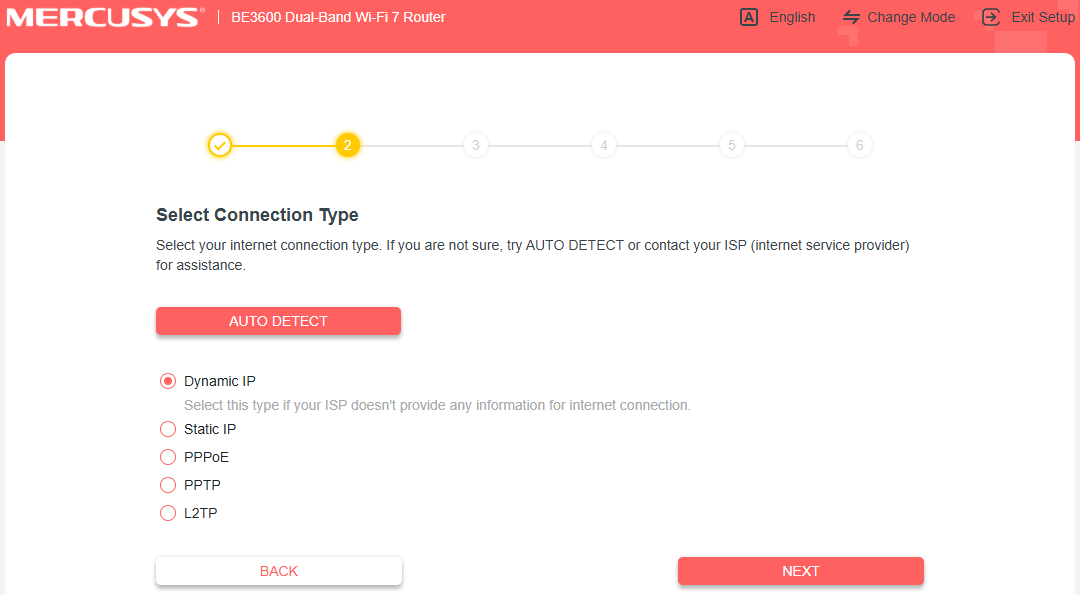Click the step 2 indicator circle
This screenshot has height=595, width=1080.
pos(347,145)
